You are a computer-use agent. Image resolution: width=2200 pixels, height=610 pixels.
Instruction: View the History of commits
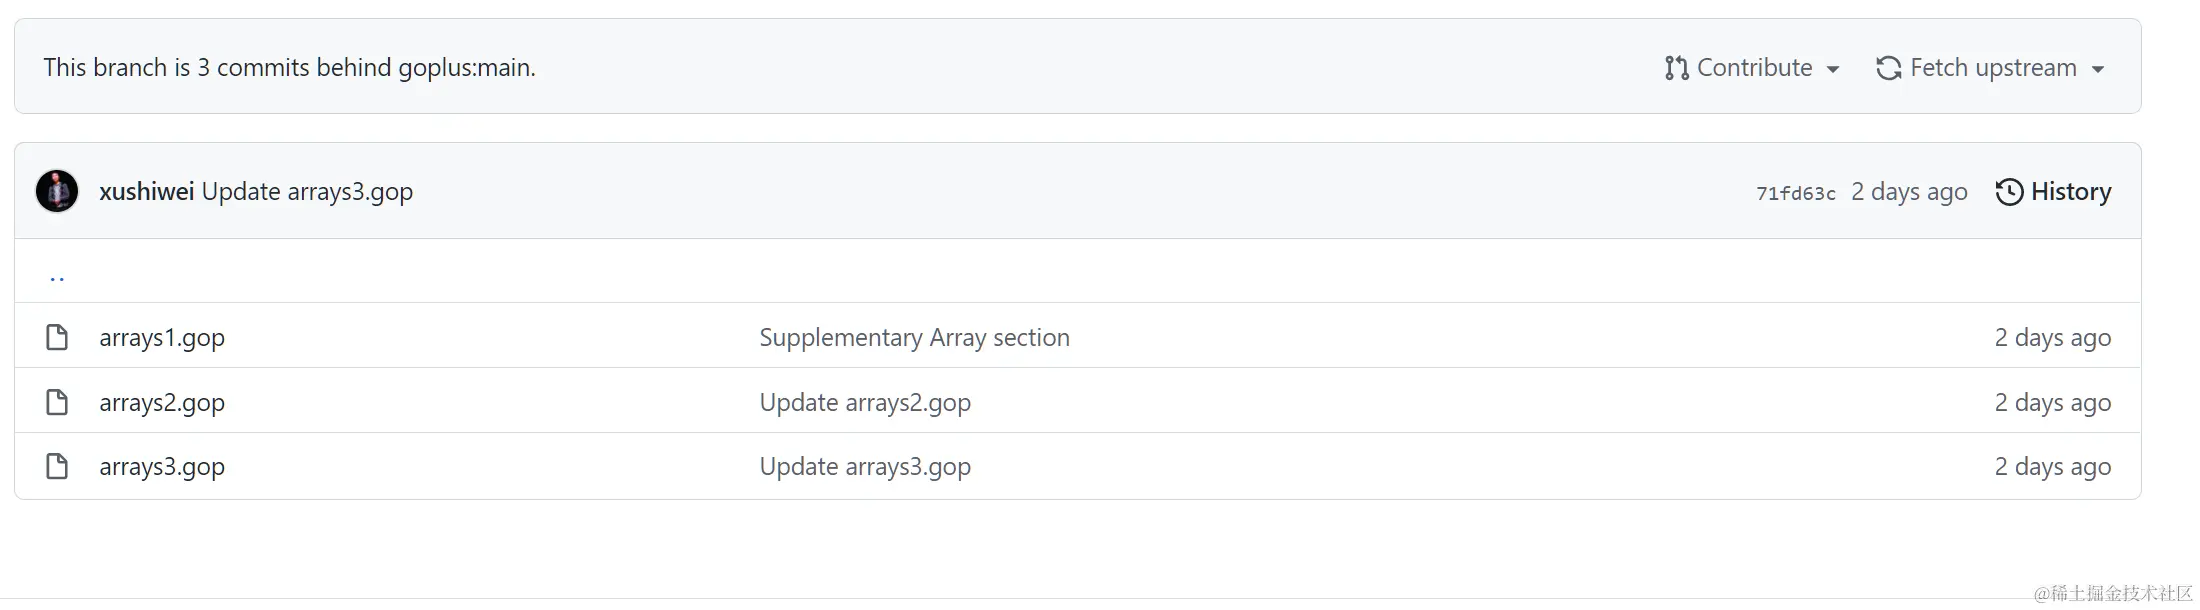point(2070,192)
